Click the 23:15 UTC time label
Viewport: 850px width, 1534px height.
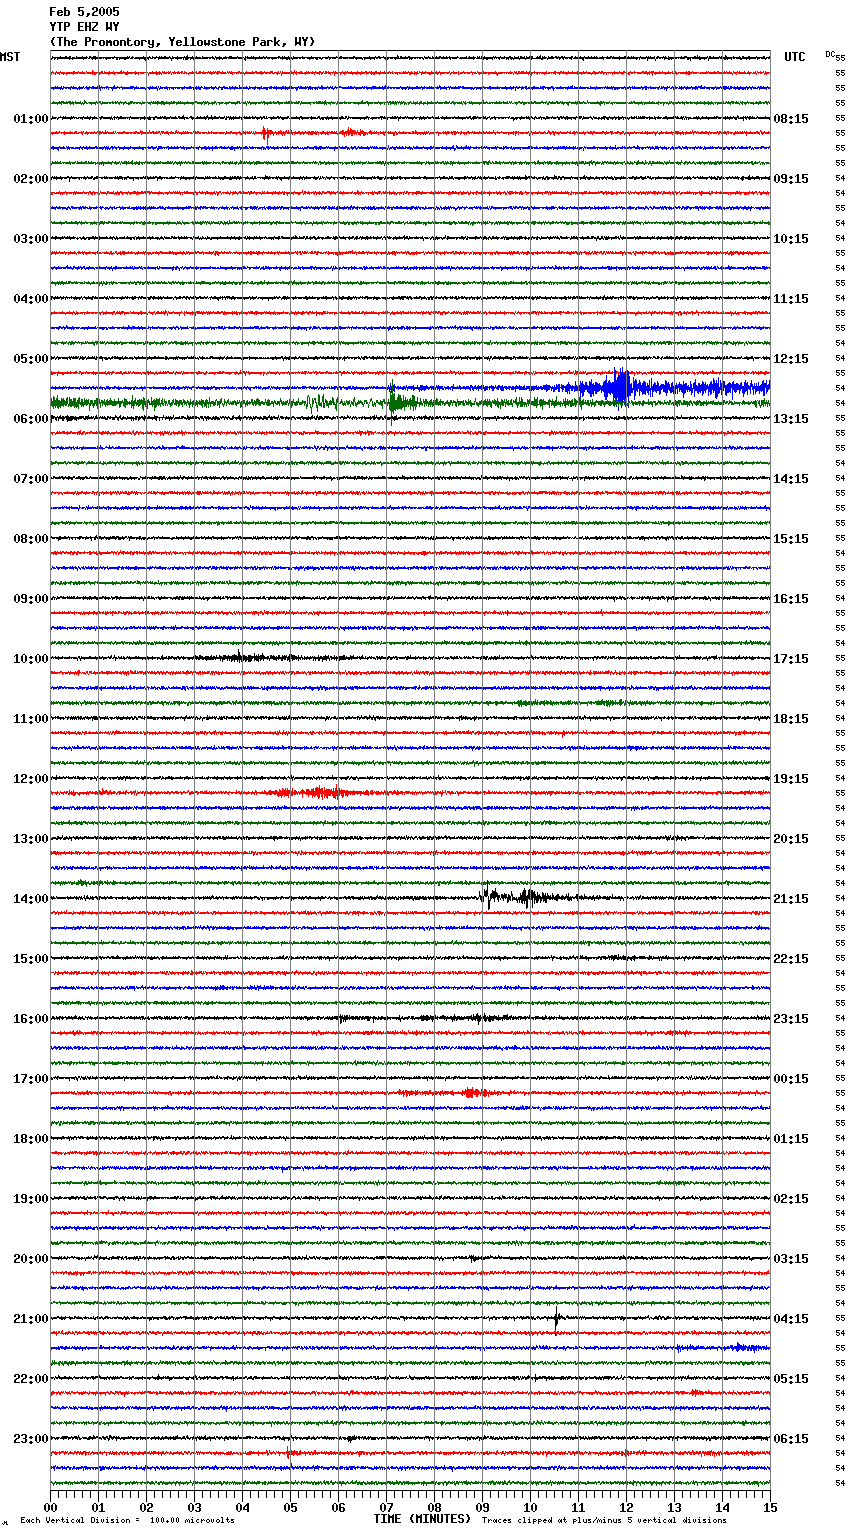791,1019
